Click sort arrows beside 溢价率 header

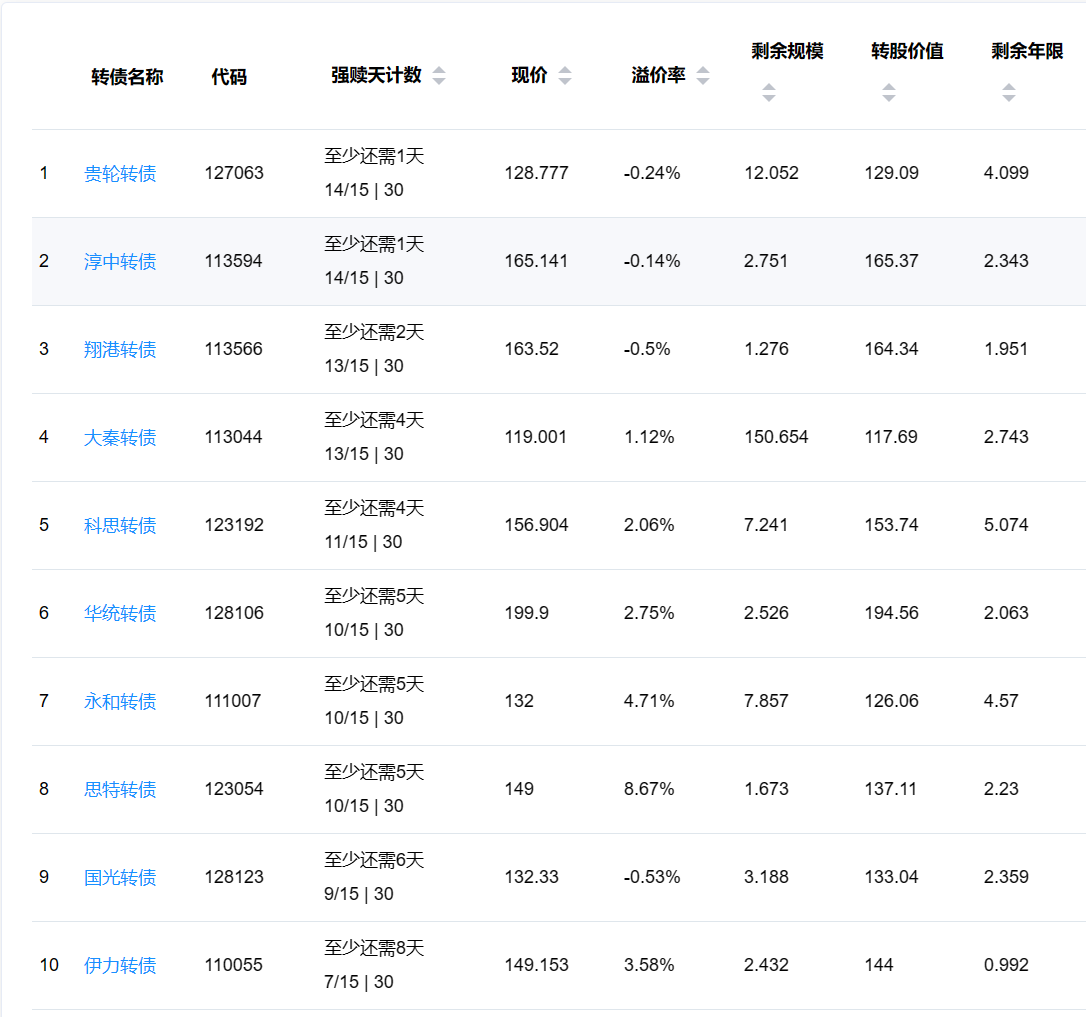[703, 76]
